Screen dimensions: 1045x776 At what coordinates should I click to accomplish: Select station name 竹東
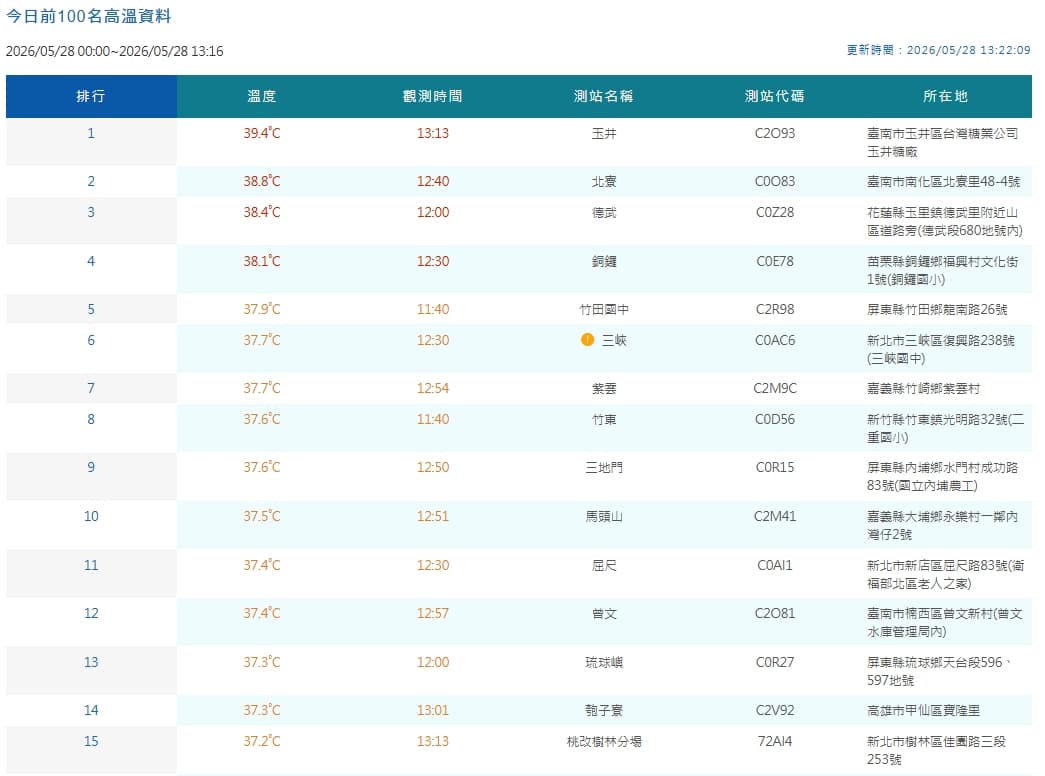604,419
